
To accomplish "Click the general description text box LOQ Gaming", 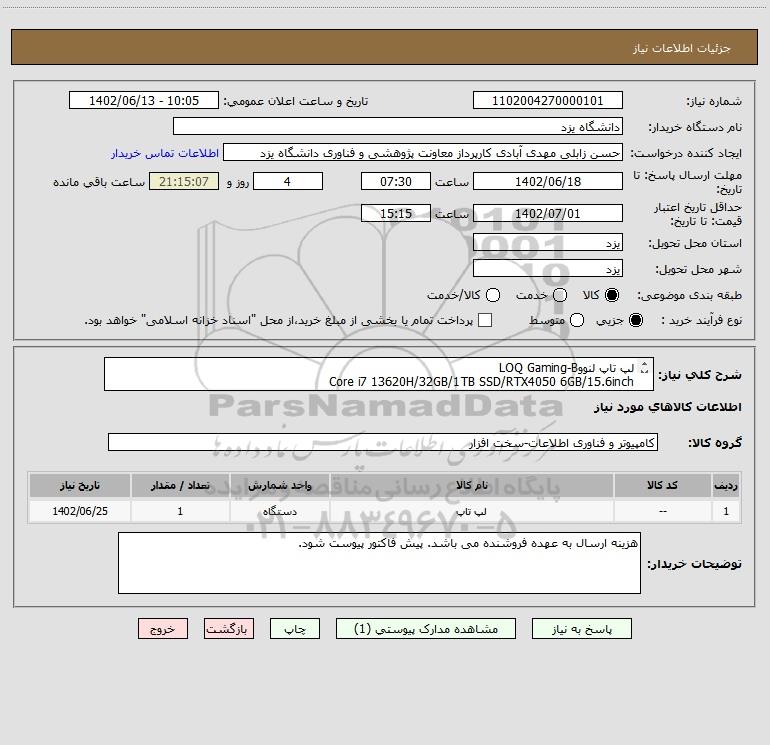I will (x=379, y=374).
